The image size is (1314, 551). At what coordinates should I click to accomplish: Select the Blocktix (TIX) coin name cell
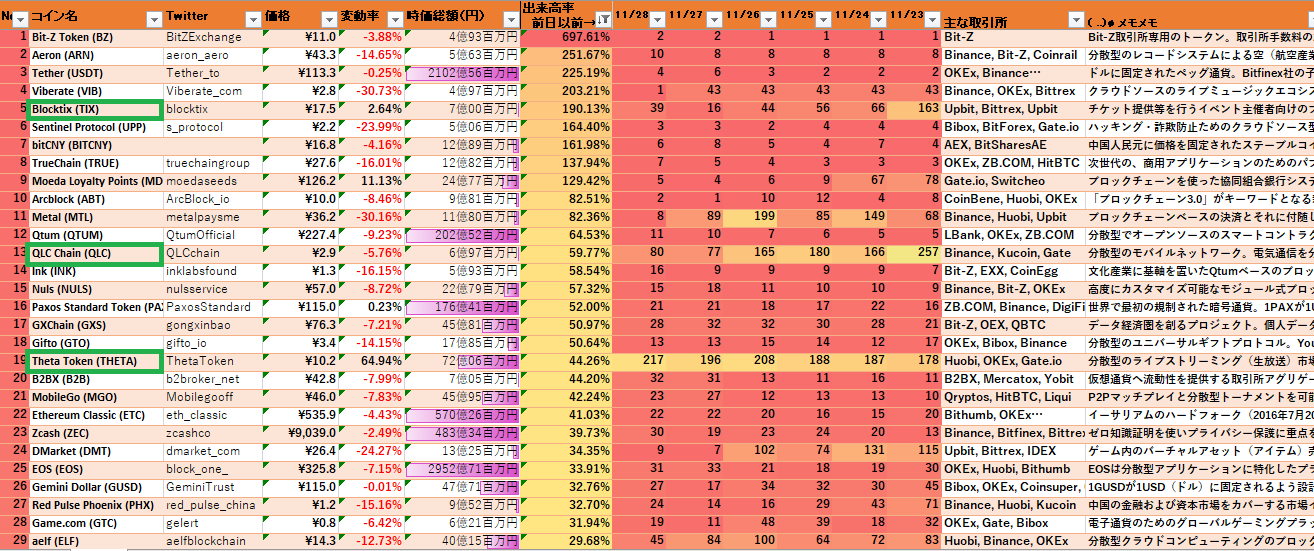pyautogui.click(x=95, y=109)
